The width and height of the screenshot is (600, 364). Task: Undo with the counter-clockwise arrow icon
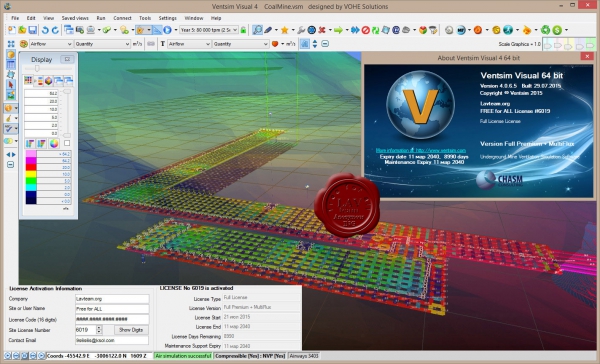coord(45,30)
